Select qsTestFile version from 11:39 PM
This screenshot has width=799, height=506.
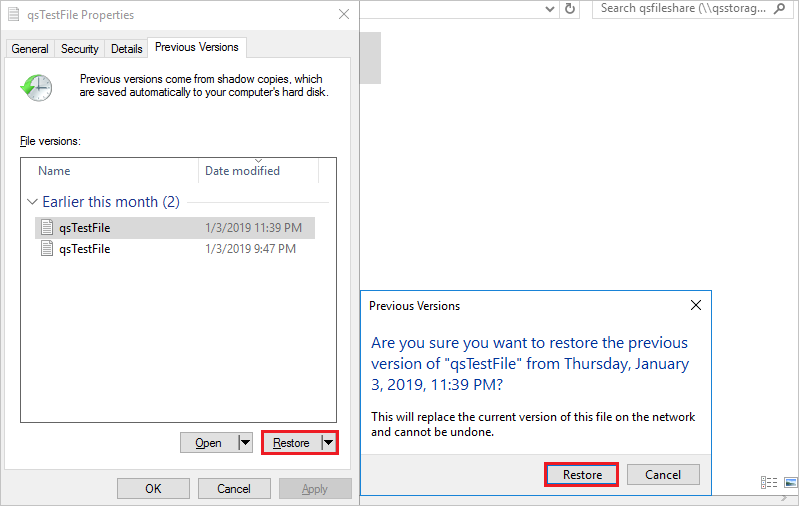(x=175, y=228)
